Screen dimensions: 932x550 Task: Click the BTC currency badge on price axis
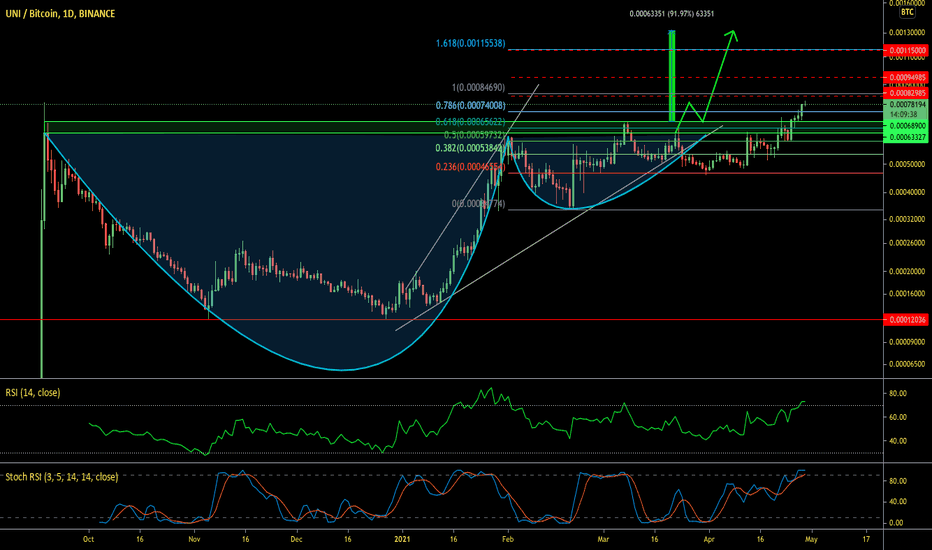click(907, 12)
